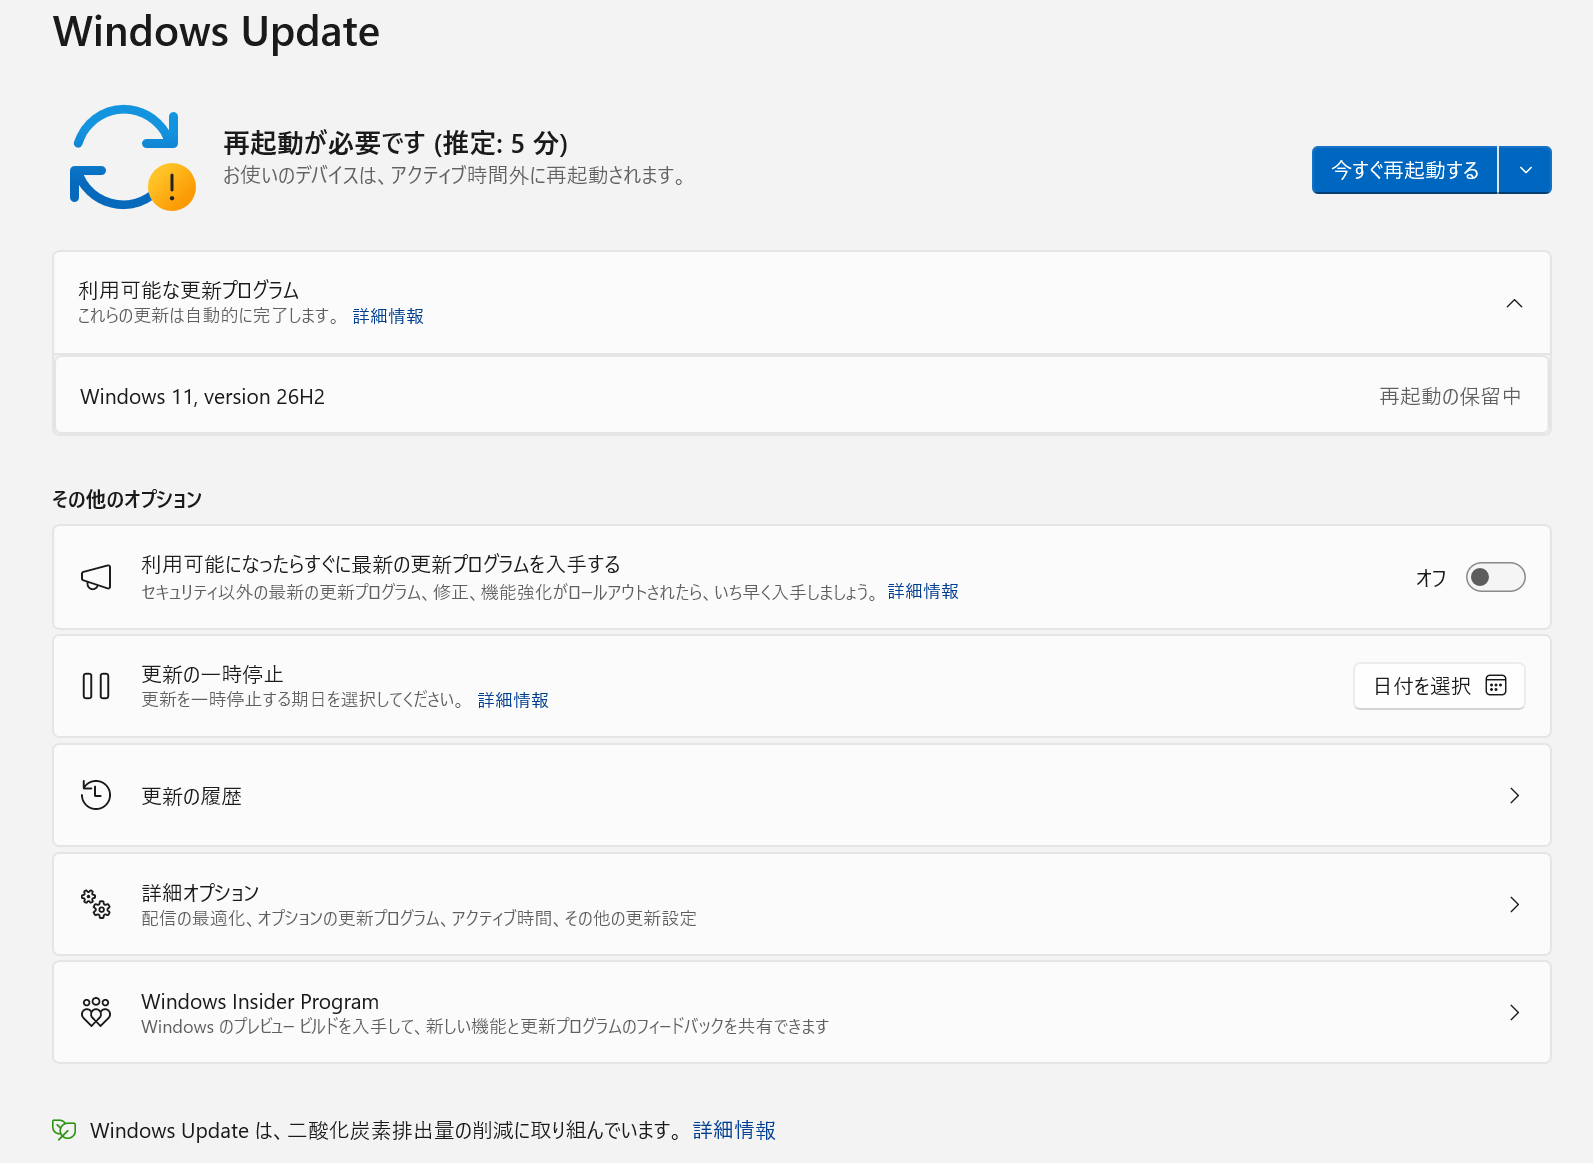Screen dimensions: 1593x1163
Task: Click the megaphone icon for latest updates
Action: click(x=96, y=577)
